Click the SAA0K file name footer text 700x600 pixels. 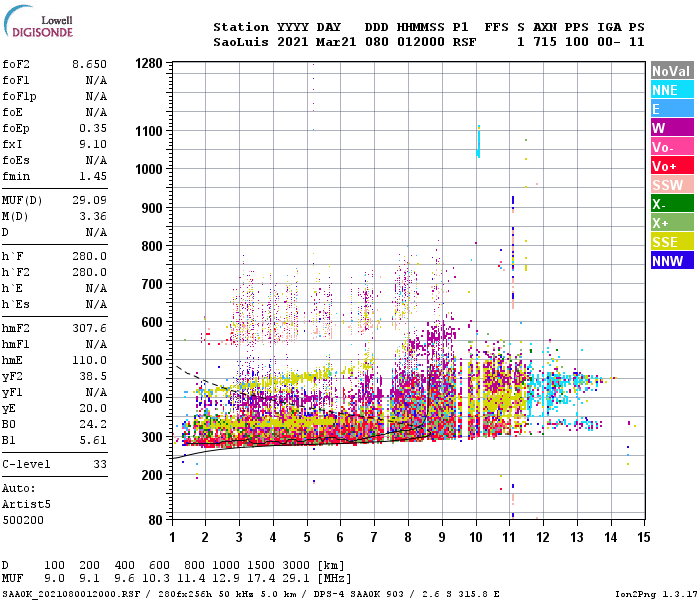tap(71, 594)
